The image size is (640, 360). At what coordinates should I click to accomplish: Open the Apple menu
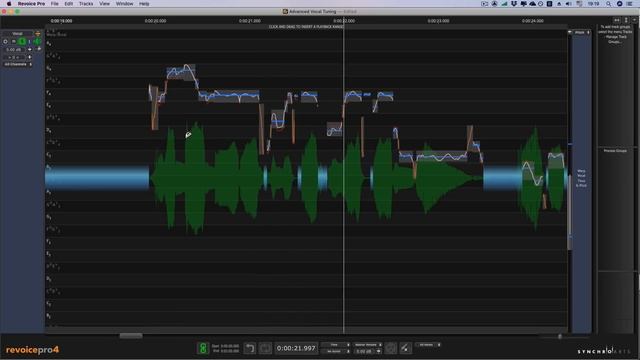tap(9, 4)
